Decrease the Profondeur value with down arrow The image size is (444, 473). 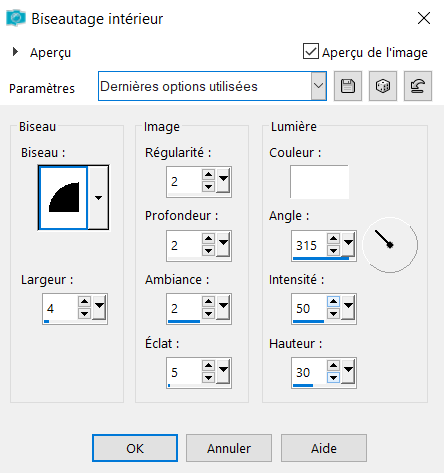tap(208, 251)
